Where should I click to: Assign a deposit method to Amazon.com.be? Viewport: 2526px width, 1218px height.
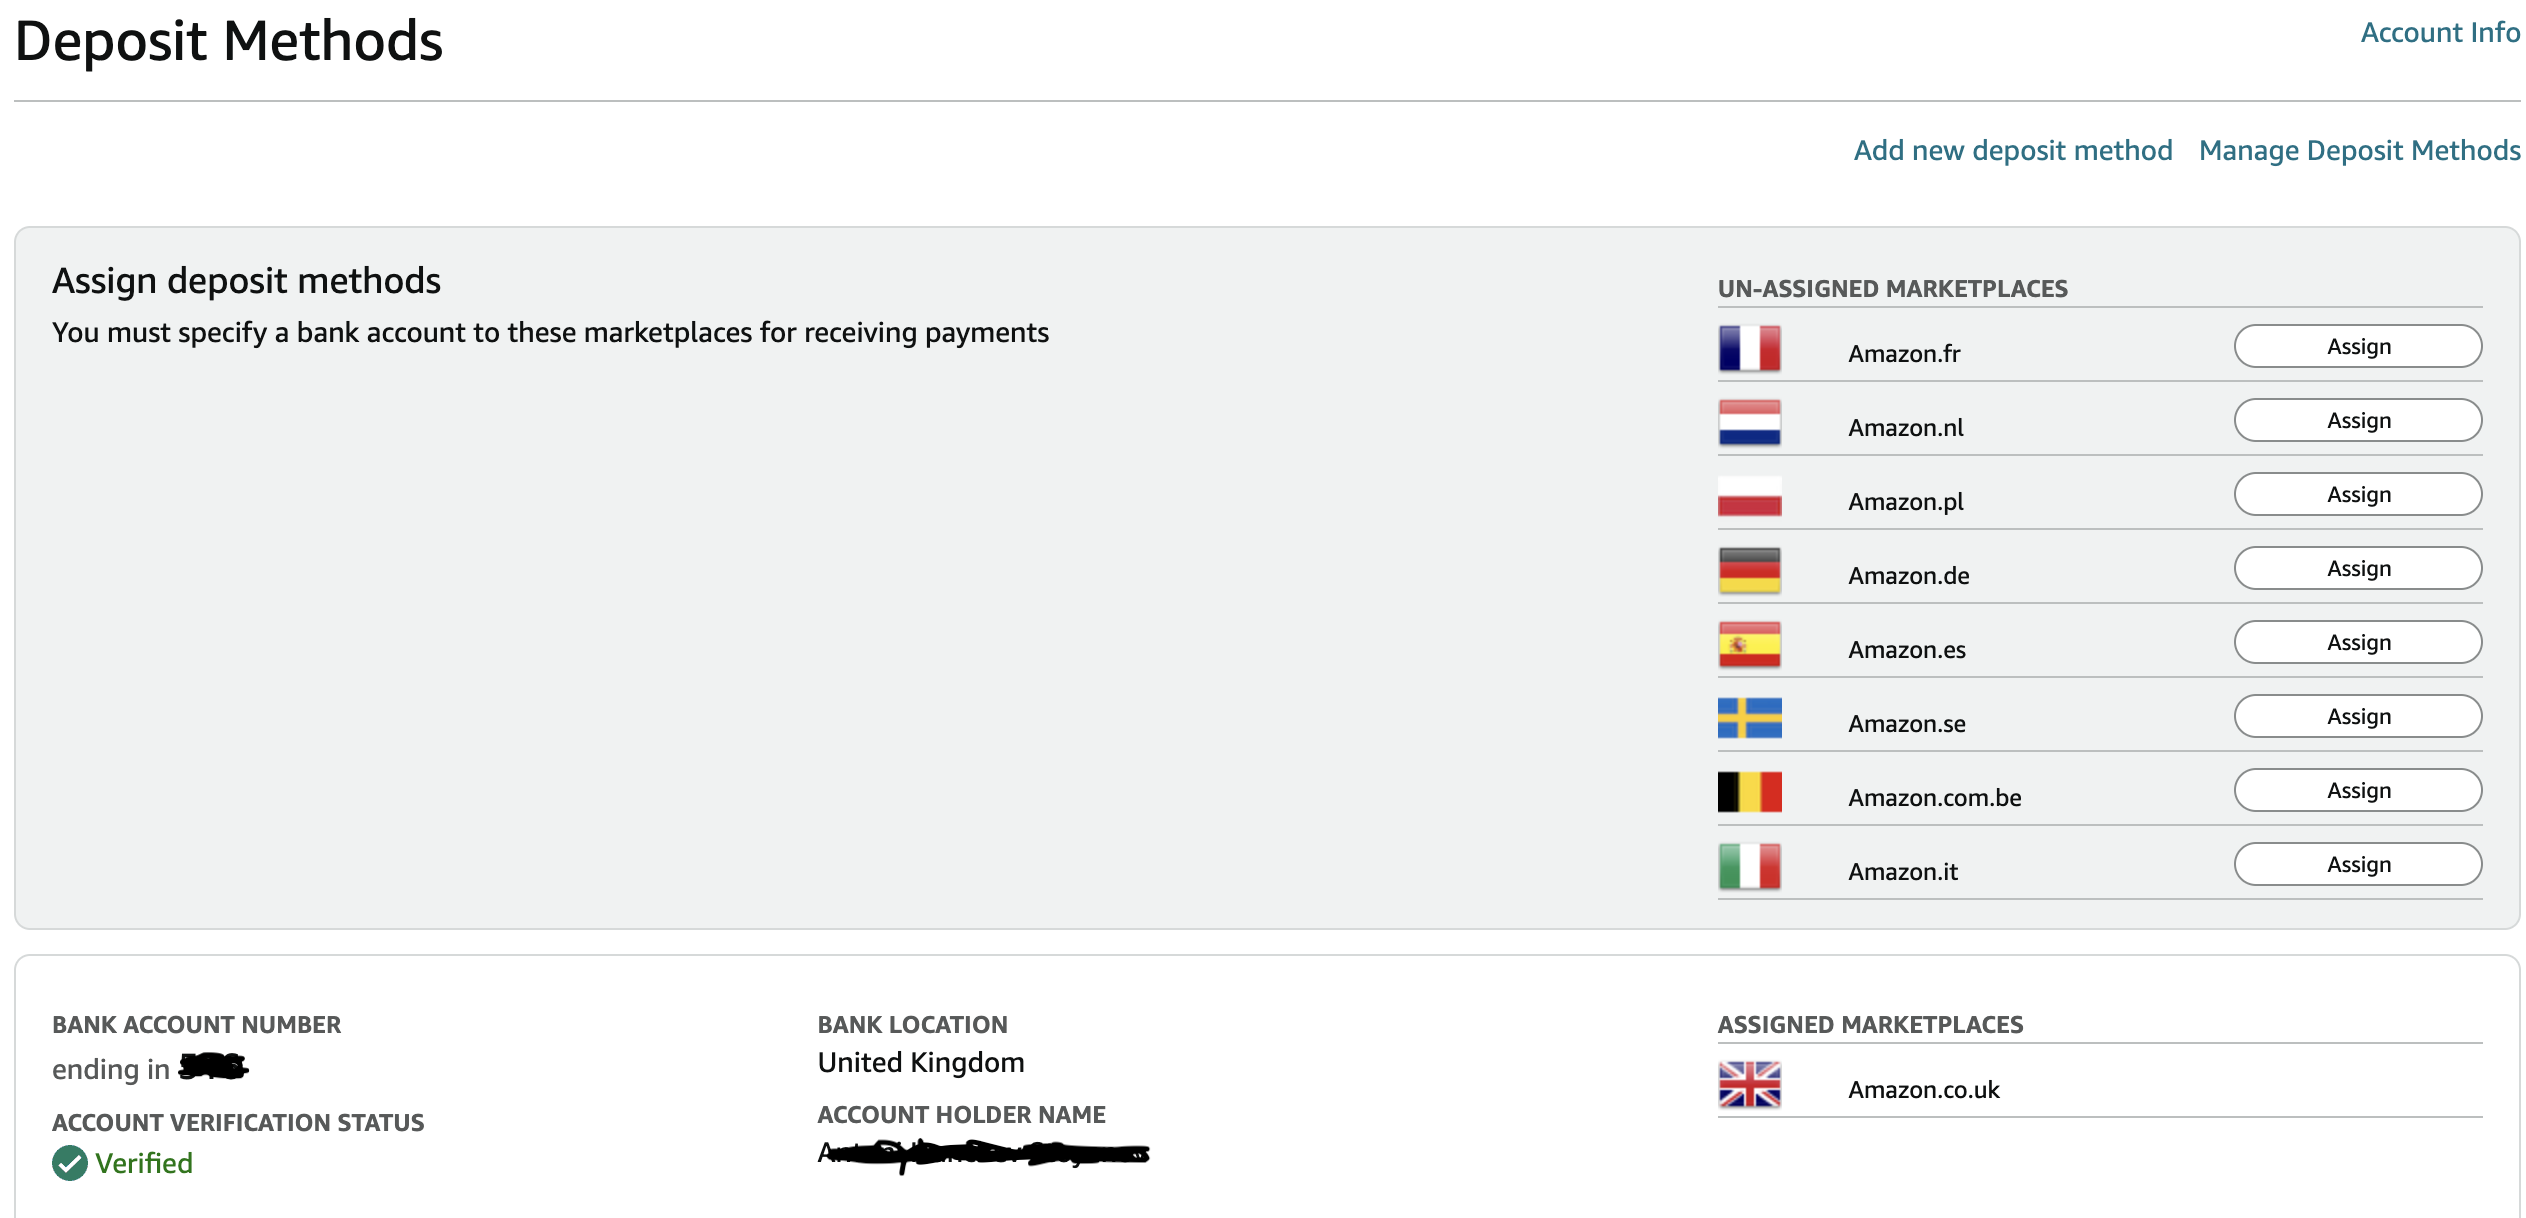tap(2358, 790)
